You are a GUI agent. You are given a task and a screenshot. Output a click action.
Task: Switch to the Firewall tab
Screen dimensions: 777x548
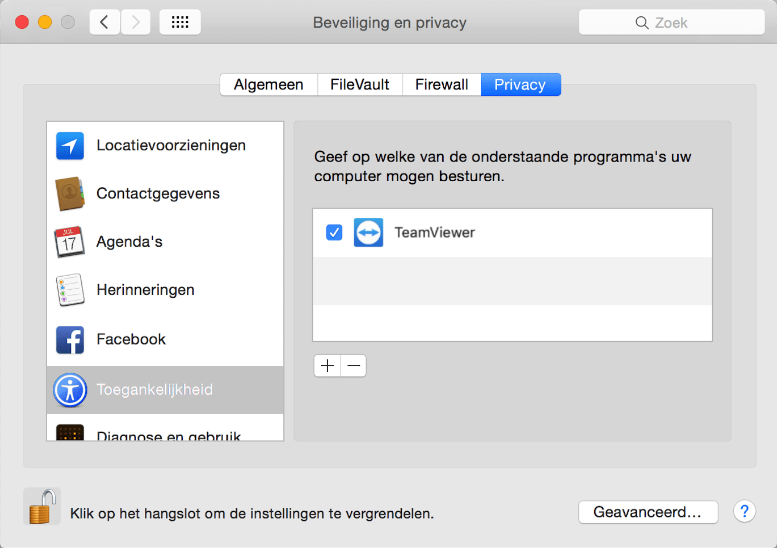(x=441, y=85)
